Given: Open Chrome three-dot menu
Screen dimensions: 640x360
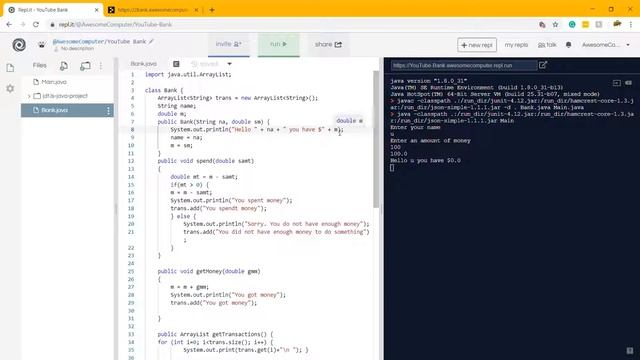Looking at the screenshot, I should (x=631, y=24).
